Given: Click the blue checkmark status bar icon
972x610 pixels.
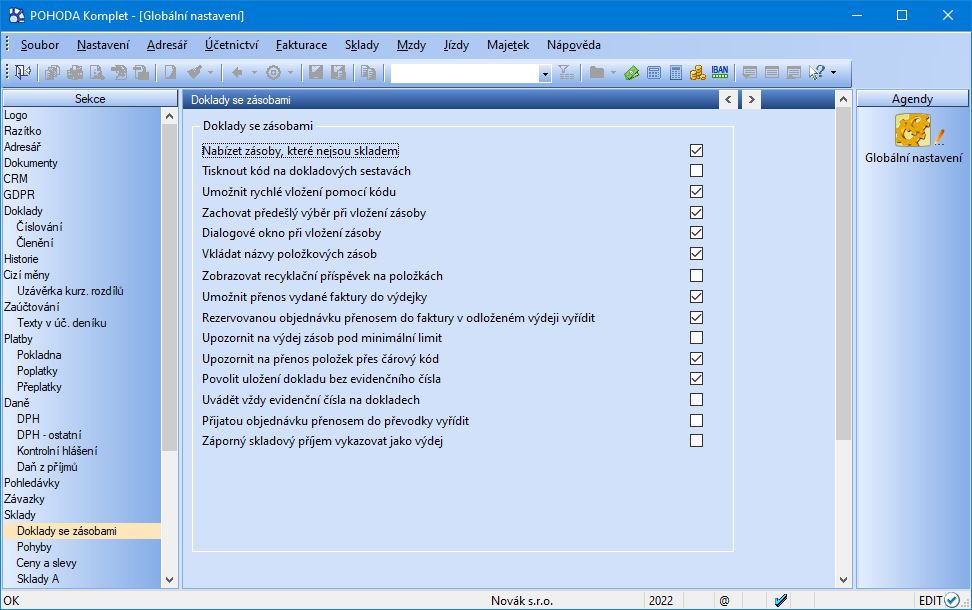Looking at the screenshot, I should [x=781, y=600].
